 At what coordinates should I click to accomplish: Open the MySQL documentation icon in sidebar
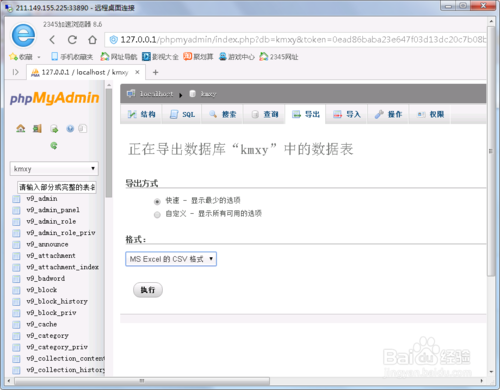pyautogui.click(x=82, y=129)
